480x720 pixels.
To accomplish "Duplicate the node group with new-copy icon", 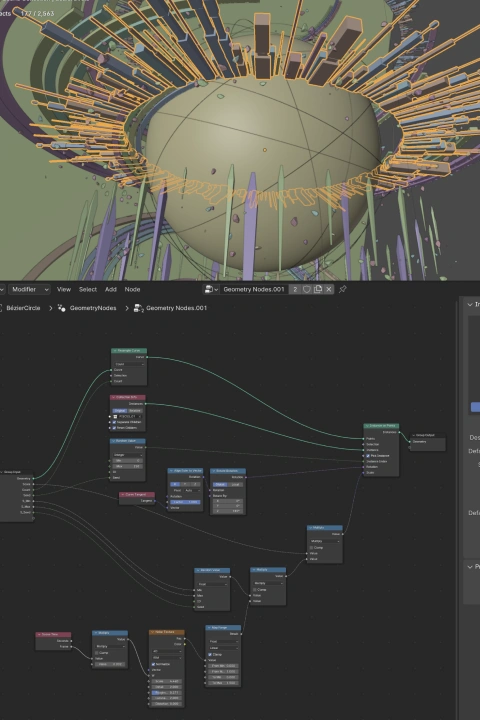I will point(317,289).
